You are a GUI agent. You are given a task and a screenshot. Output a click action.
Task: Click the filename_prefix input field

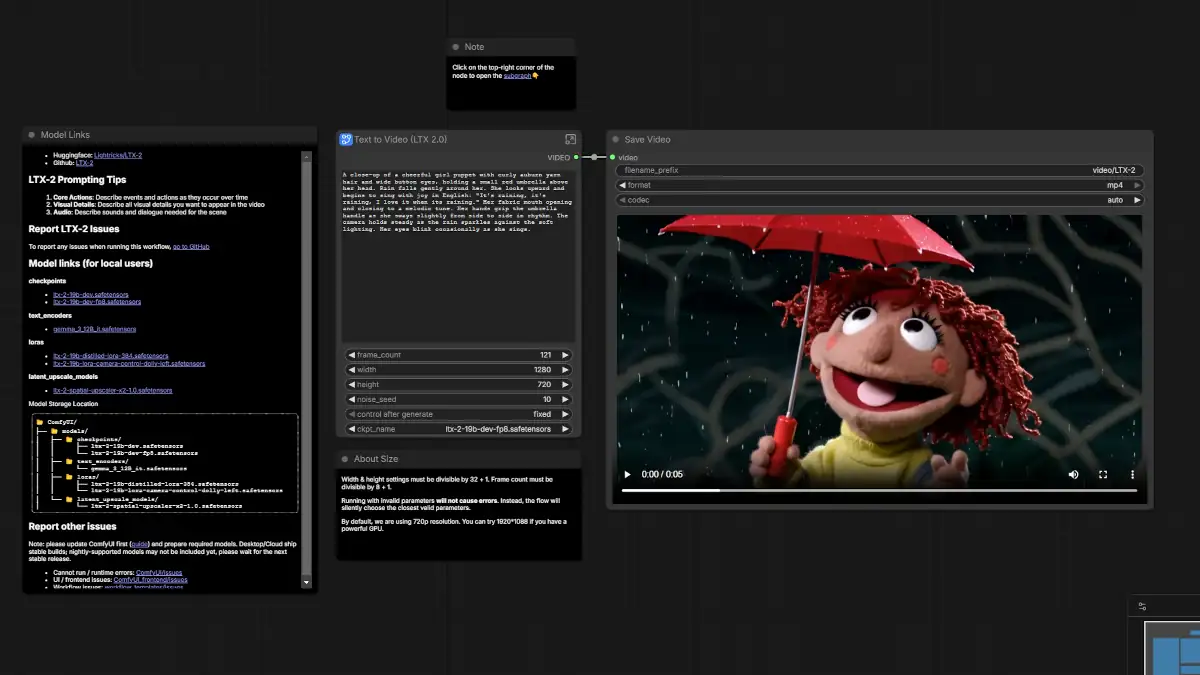[879, 171]
